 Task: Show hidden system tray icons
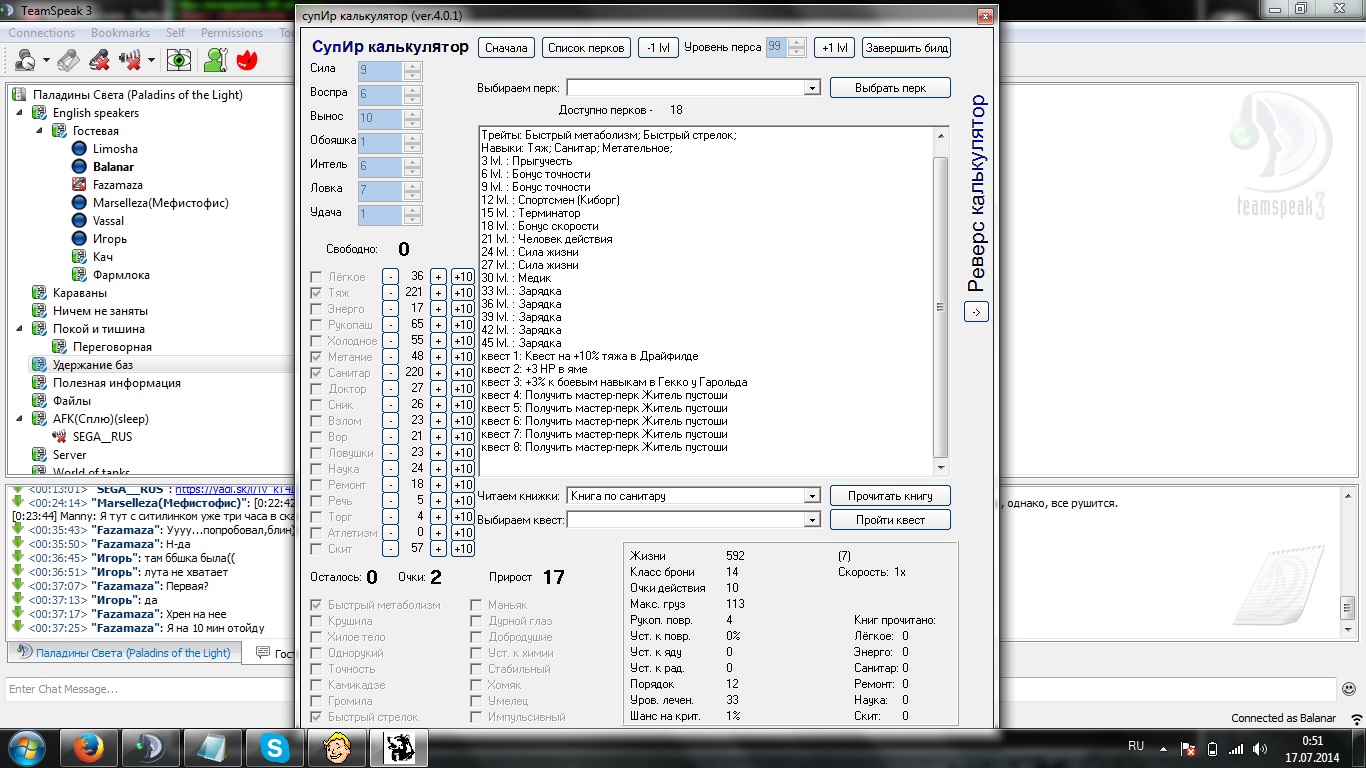click(x=1165, y=748)
